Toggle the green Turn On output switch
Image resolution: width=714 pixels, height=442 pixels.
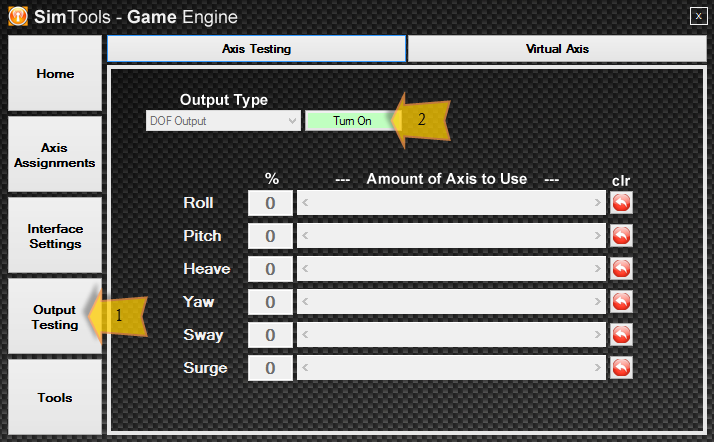tap(351, 120)
